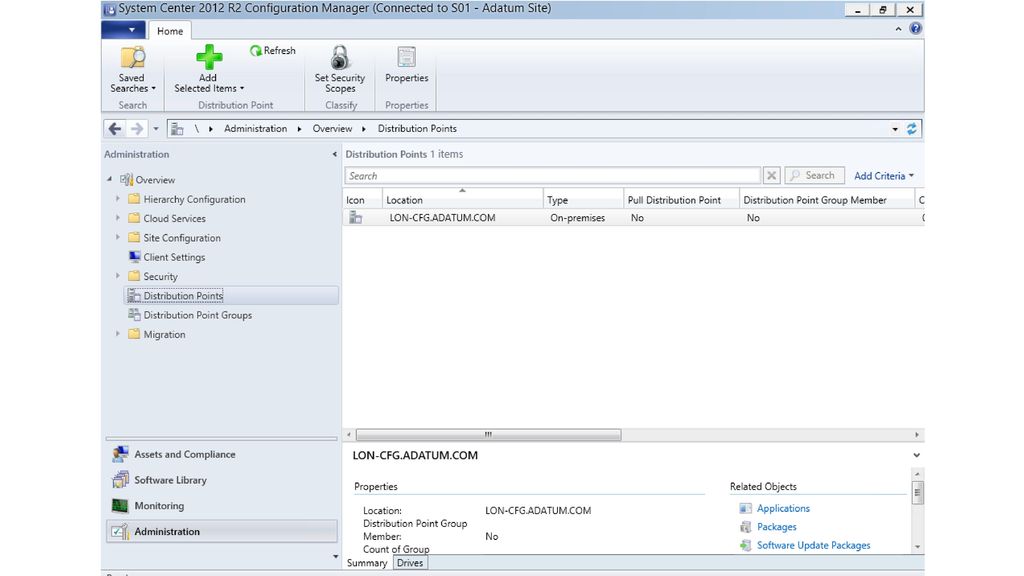
Task: Click the green Add Selected Items plus icon
Action: click(x=209, y=57)
